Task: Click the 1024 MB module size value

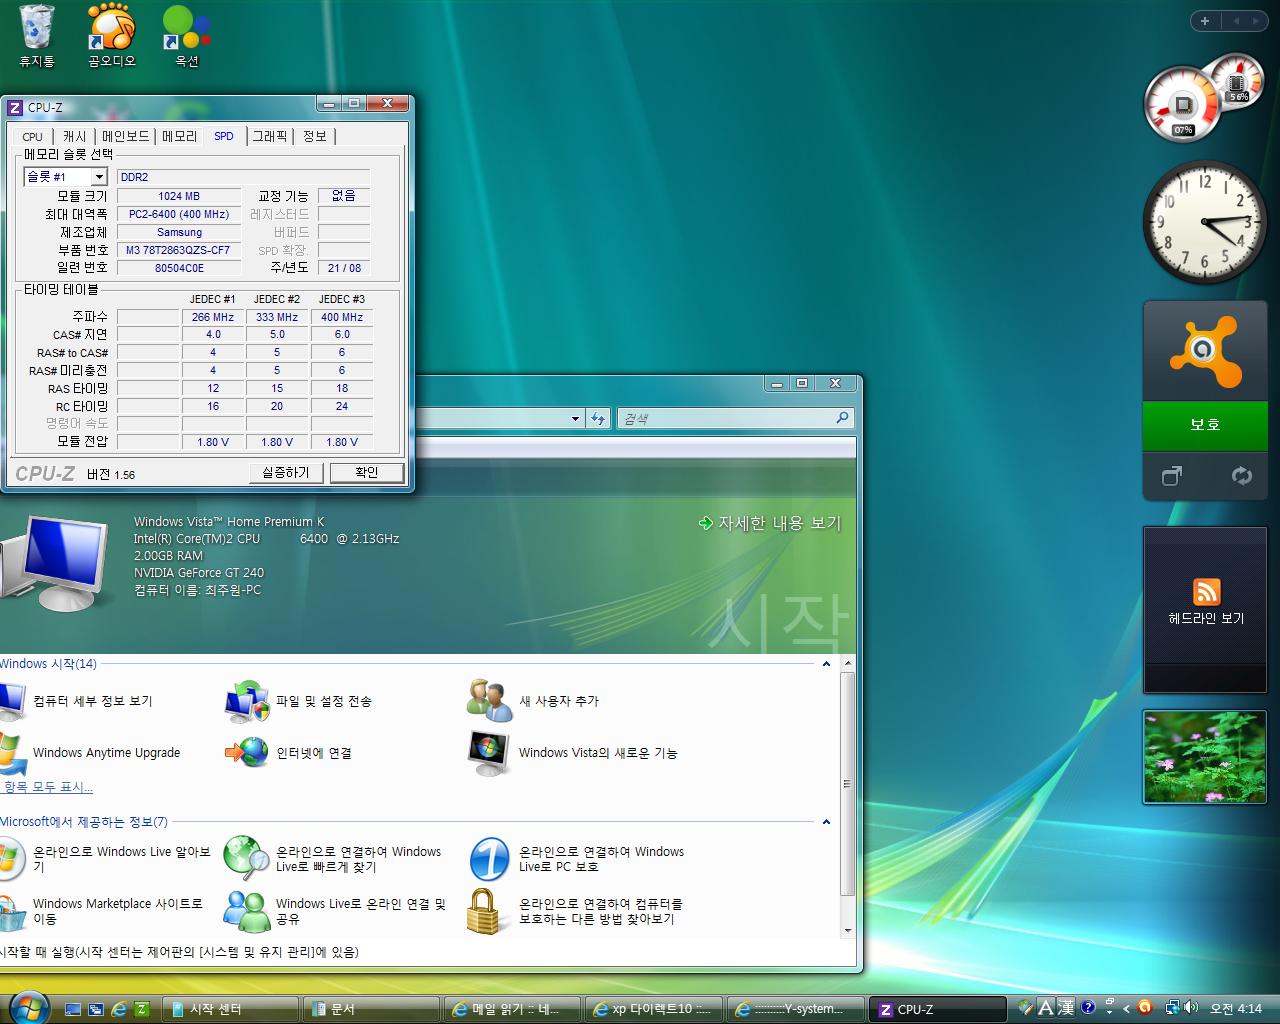Action: (179, 196)
